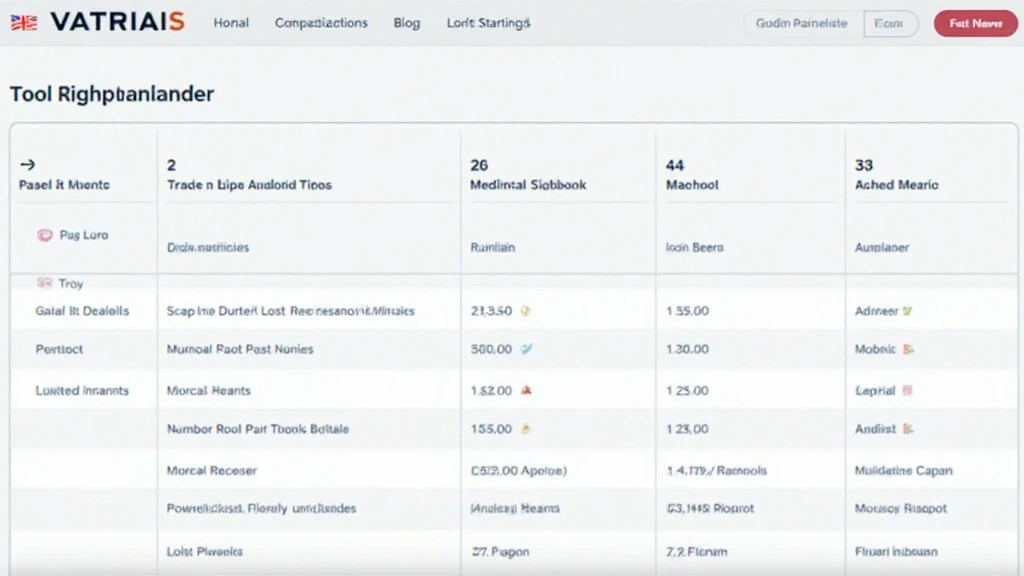This screenshot has height=576, width=1024.
Task: Select the Mumoal Raot Past Nunies row
Action: [241, 349]
